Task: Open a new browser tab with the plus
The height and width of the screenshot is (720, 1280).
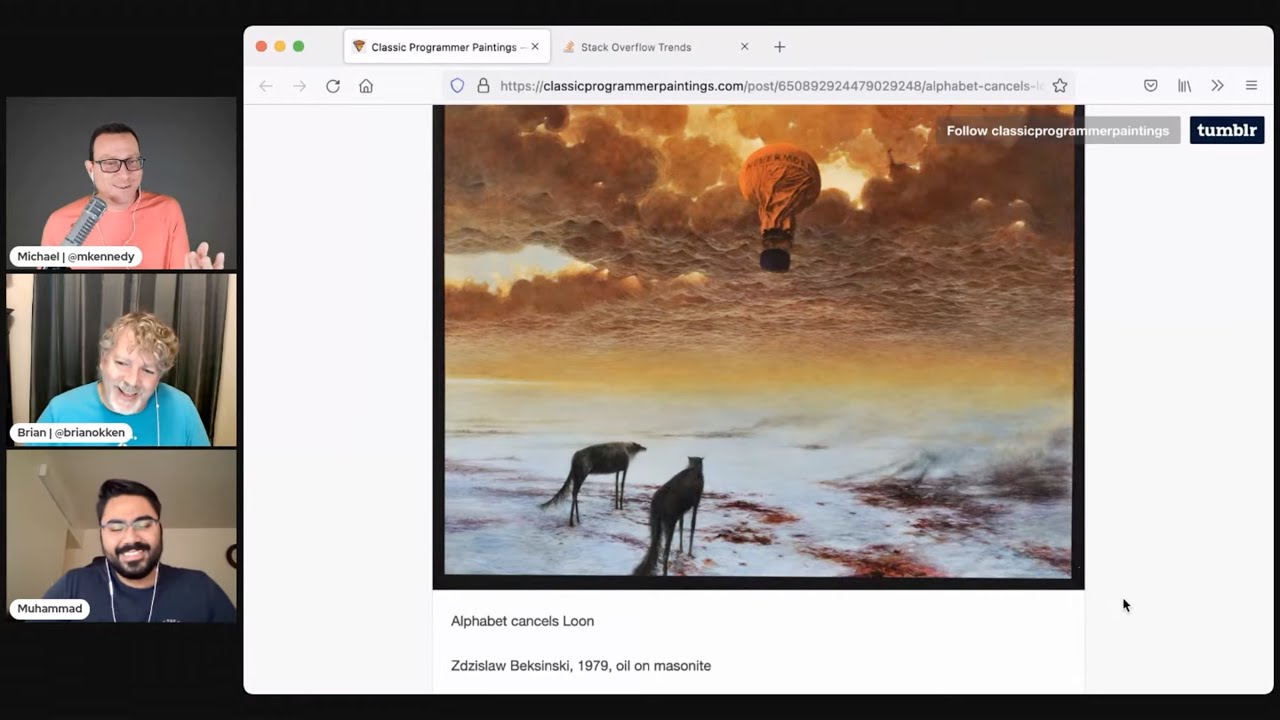Action: point(780,46)
